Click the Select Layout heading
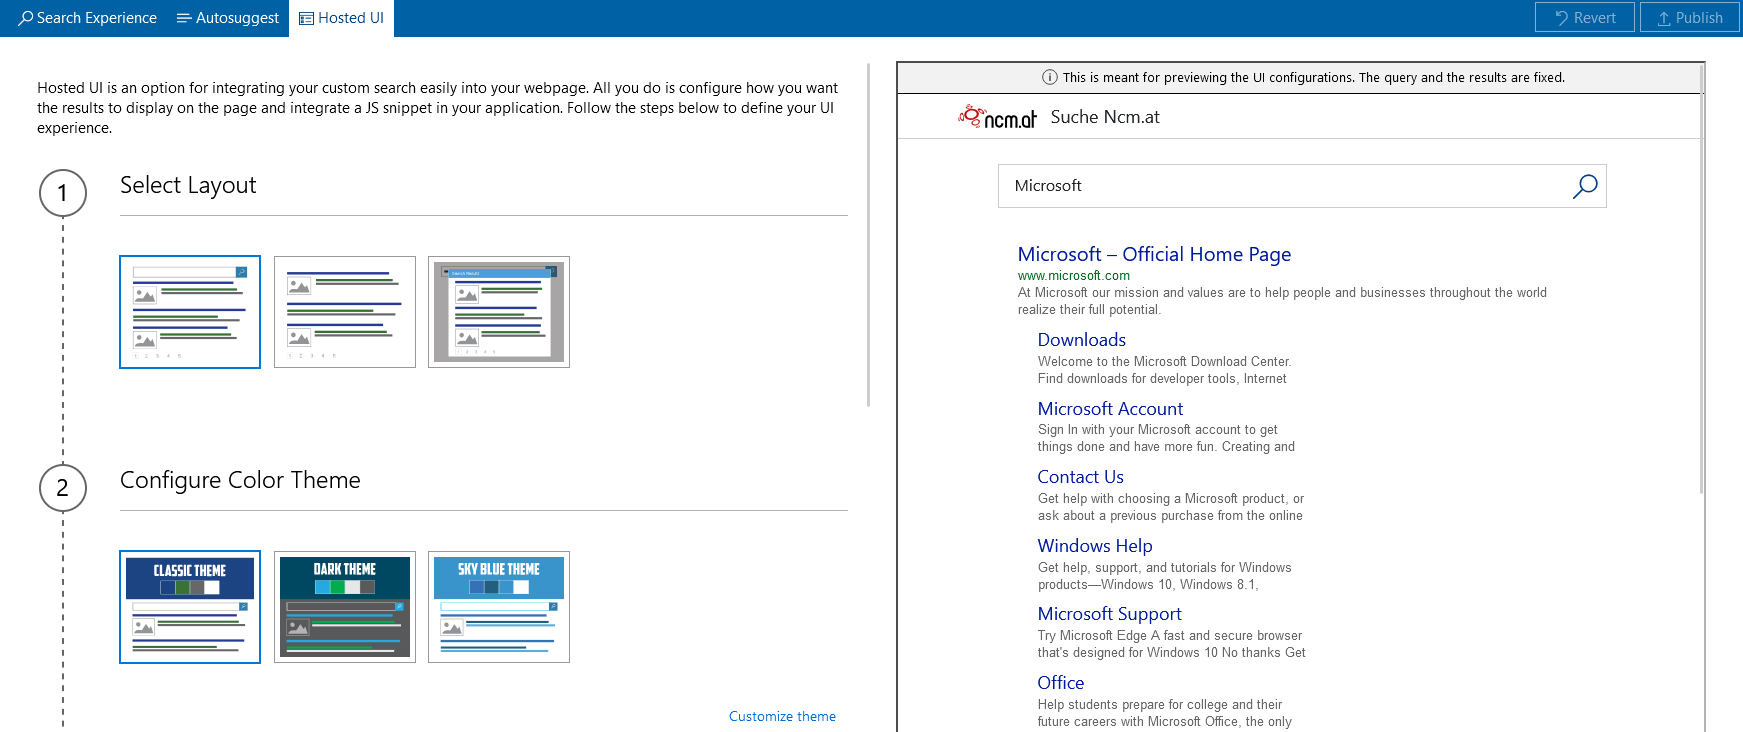The image size is (1743, 732). point(188,185)
